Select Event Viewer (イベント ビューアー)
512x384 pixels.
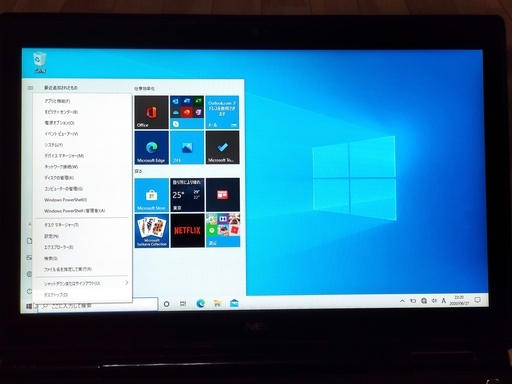coord(82,134)
